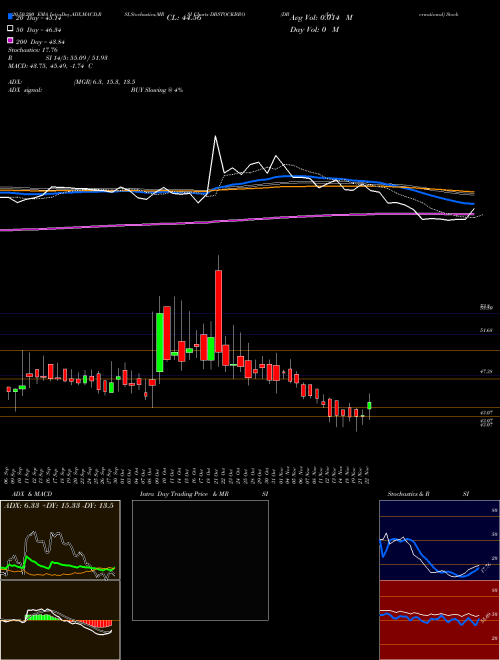Click the 'ADX: 6.33 +DY: 15.33 -DY: 13.5' header
The image size is (500, 660).
point(59,506)
